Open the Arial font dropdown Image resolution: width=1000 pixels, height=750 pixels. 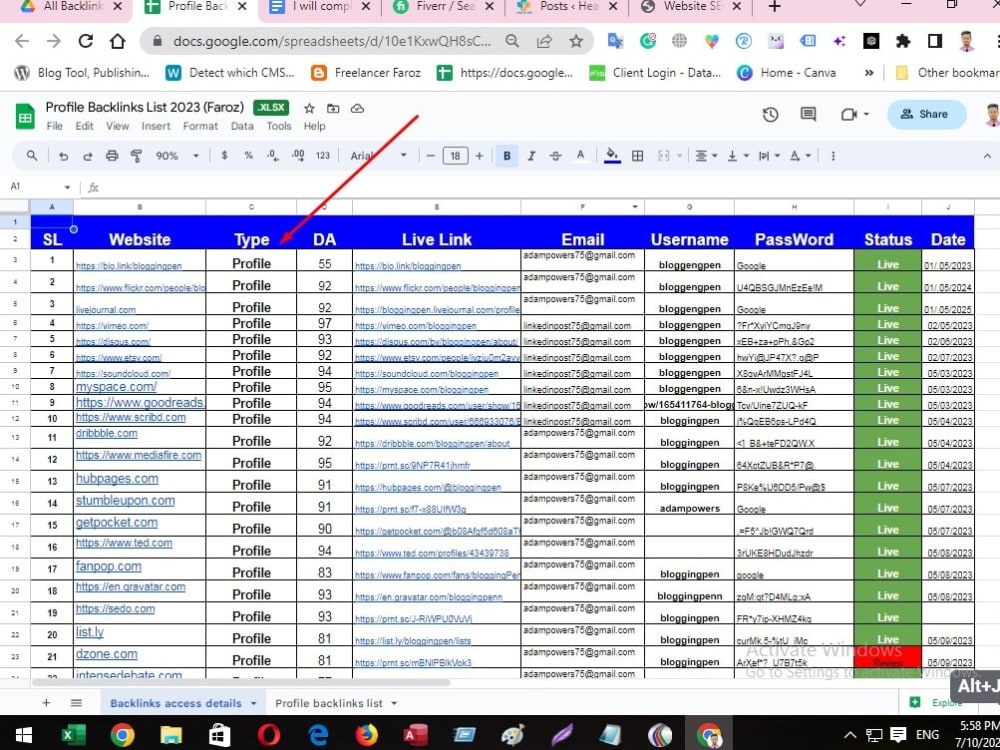[x=378, y=156]
